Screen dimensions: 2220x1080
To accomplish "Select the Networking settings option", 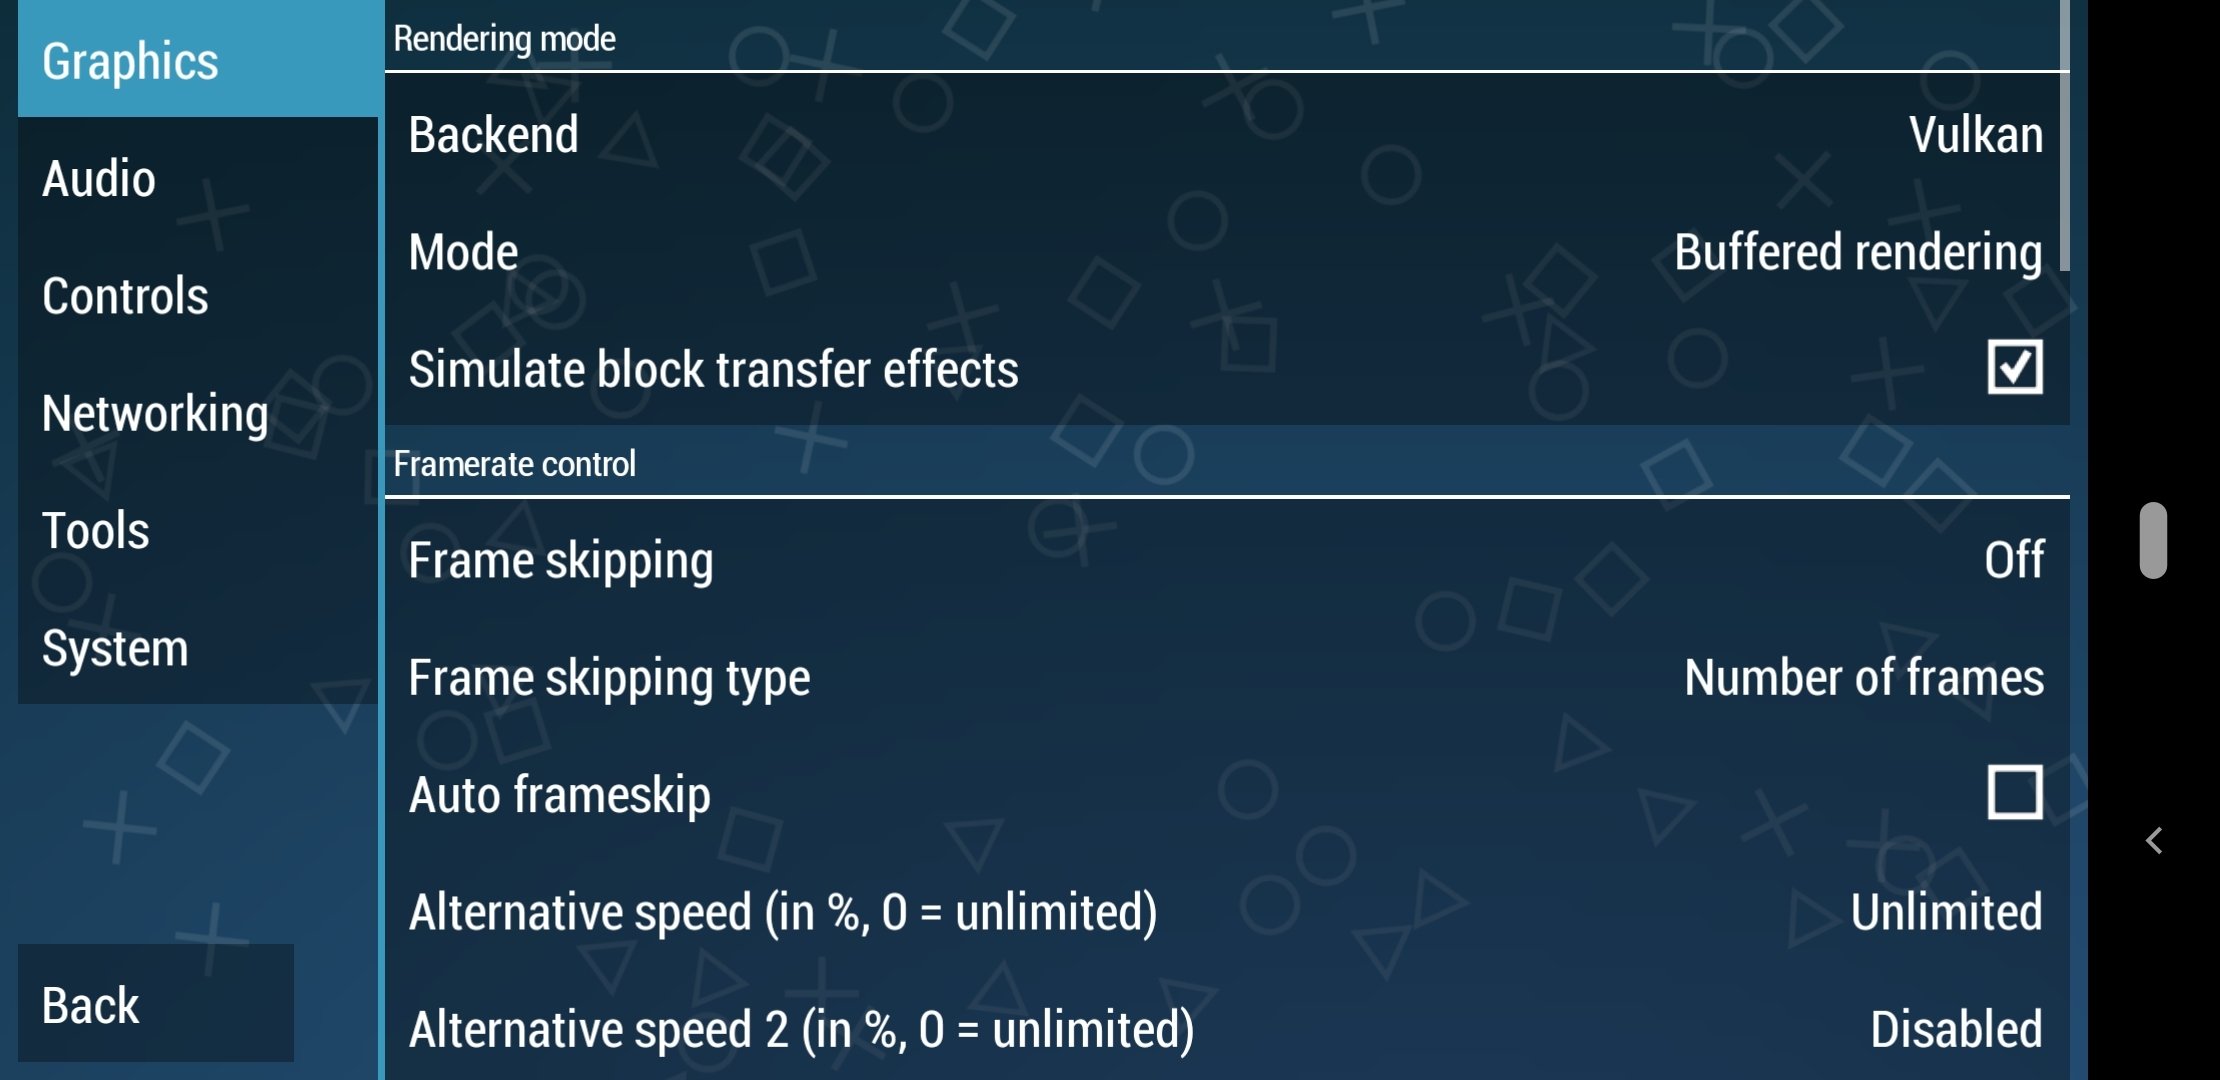I will pyautogui.click(x=154, y=412).
